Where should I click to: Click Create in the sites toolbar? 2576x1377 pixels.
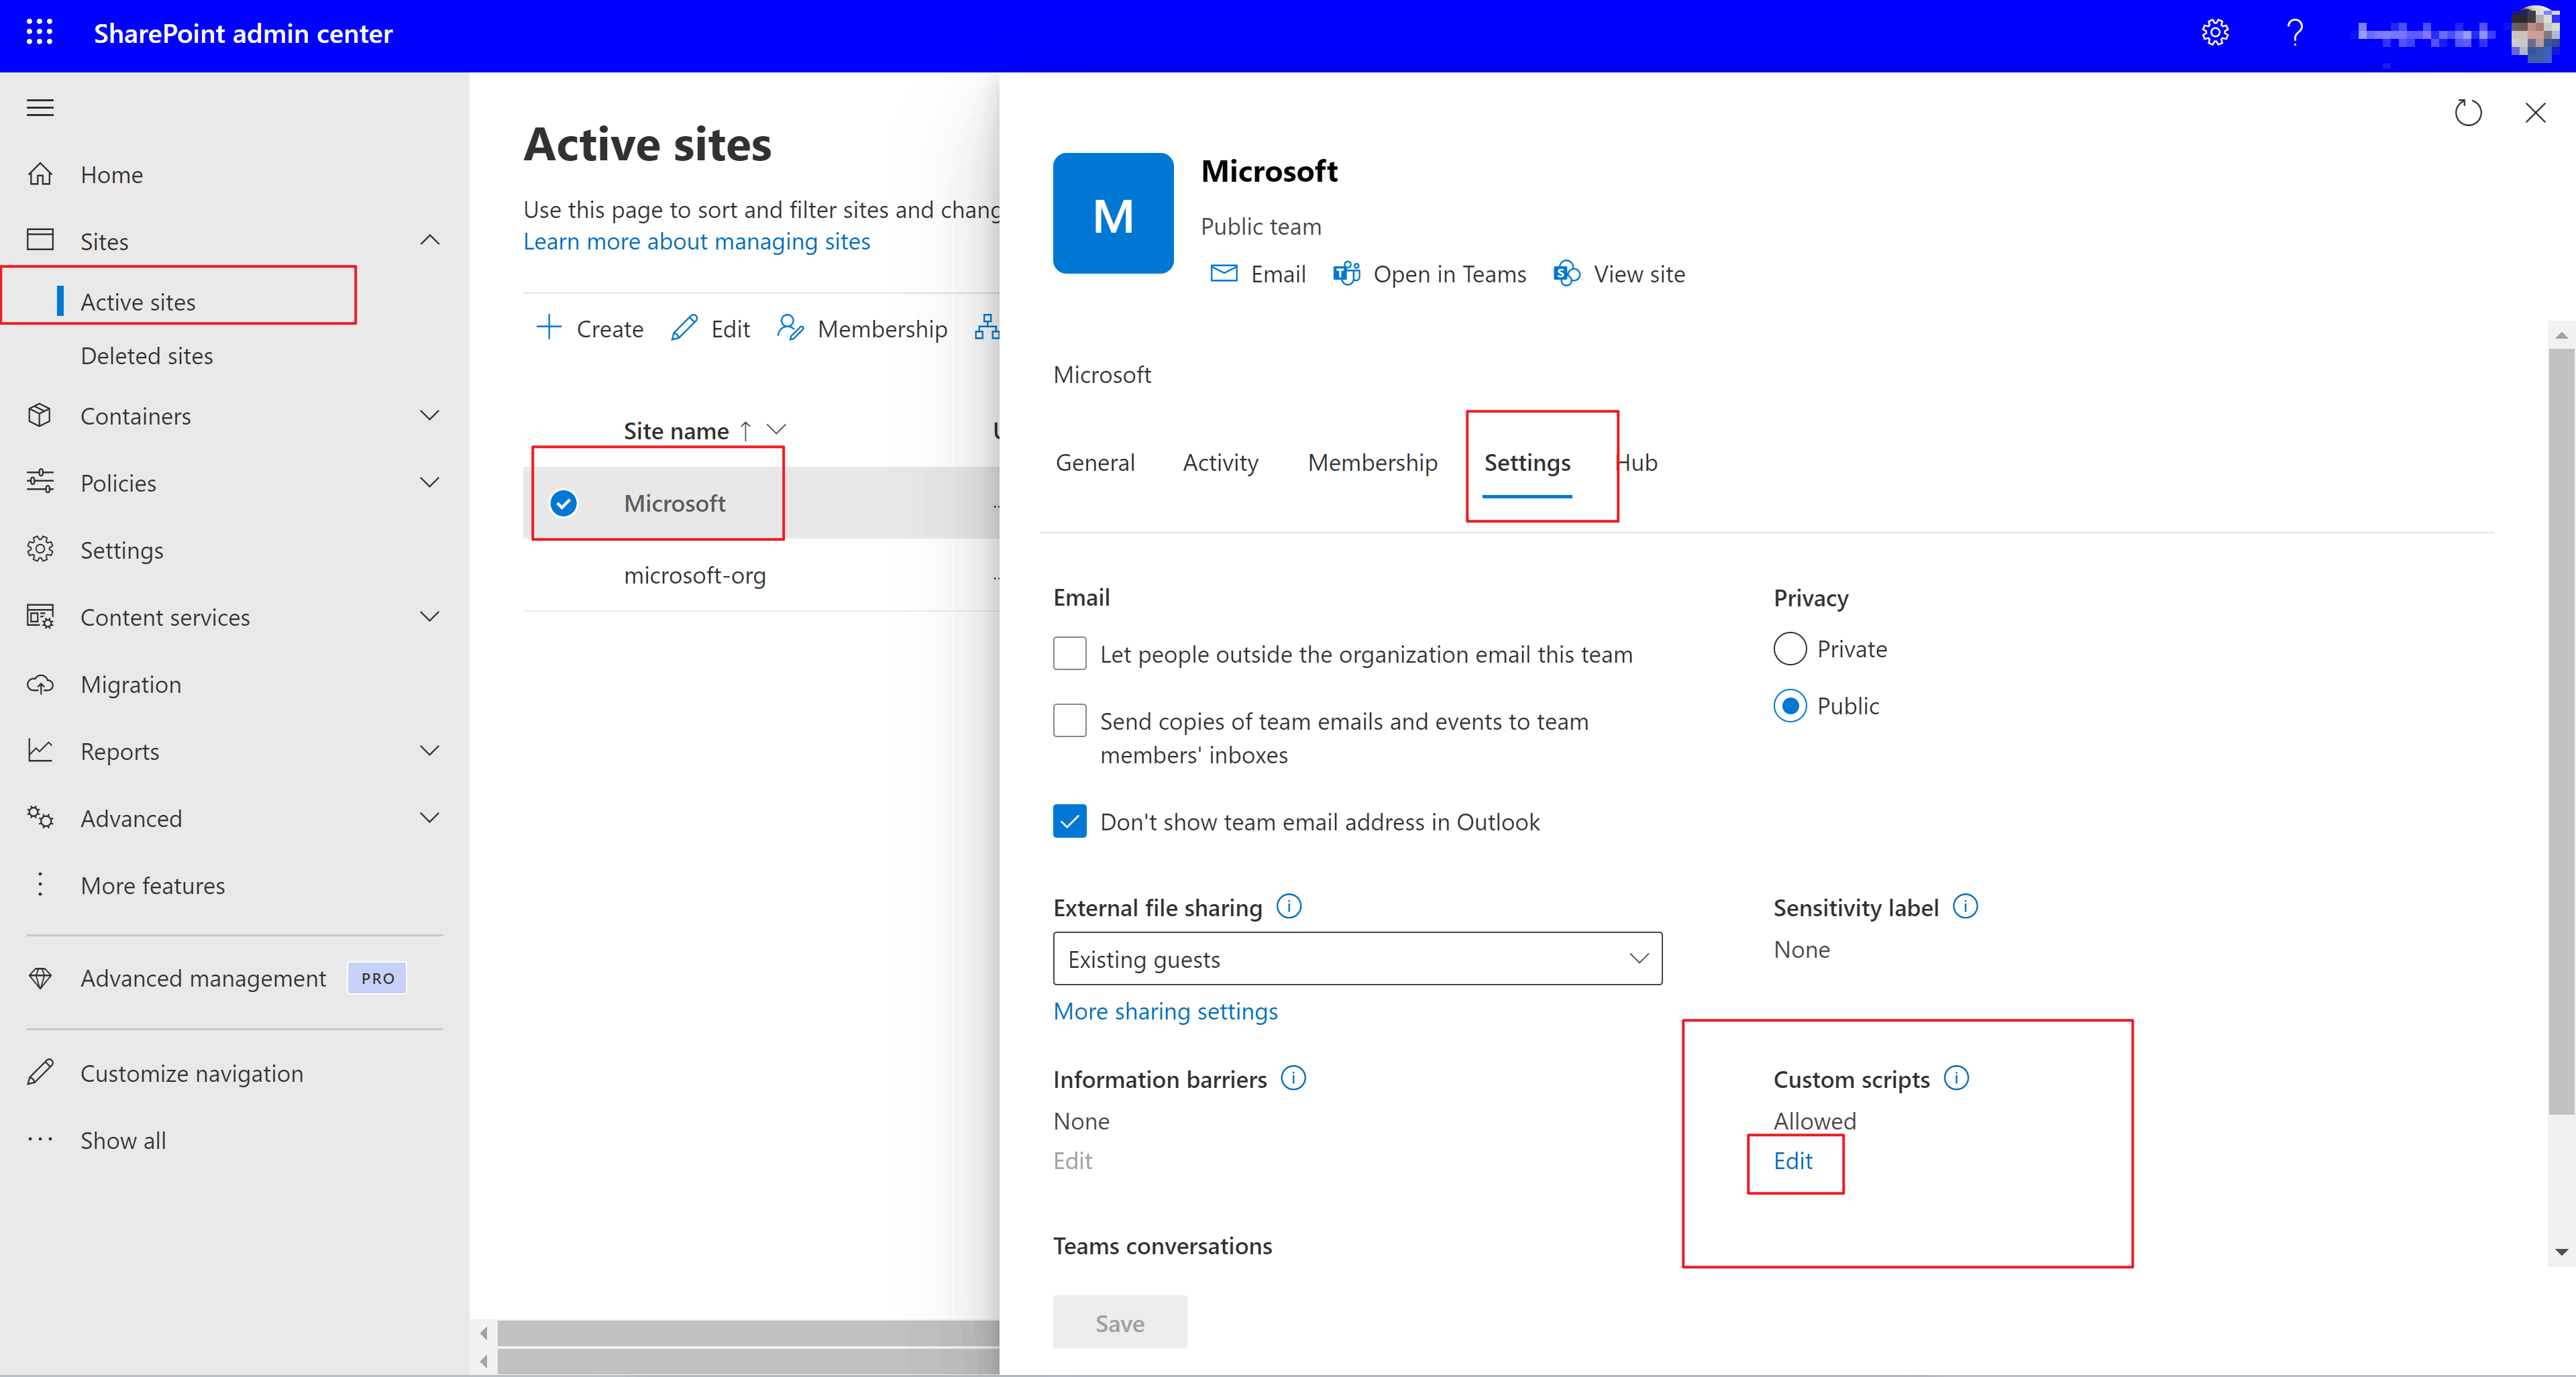(x=590, y=329)
